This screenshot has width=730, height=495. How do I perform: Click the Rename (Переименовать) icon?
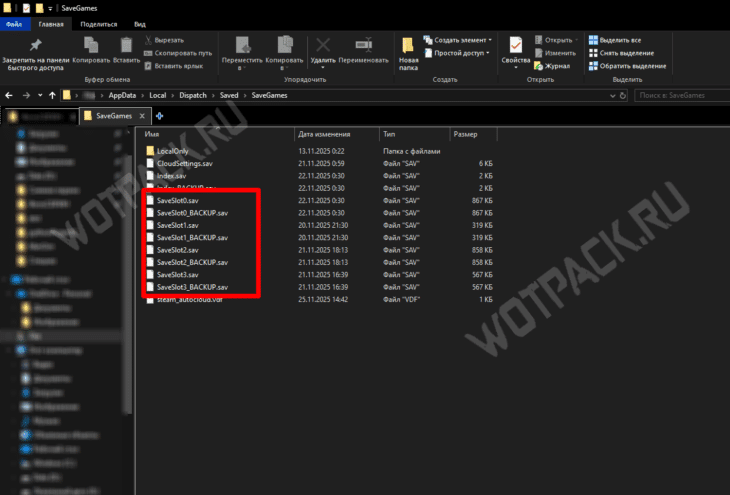(x=363, y=45)
